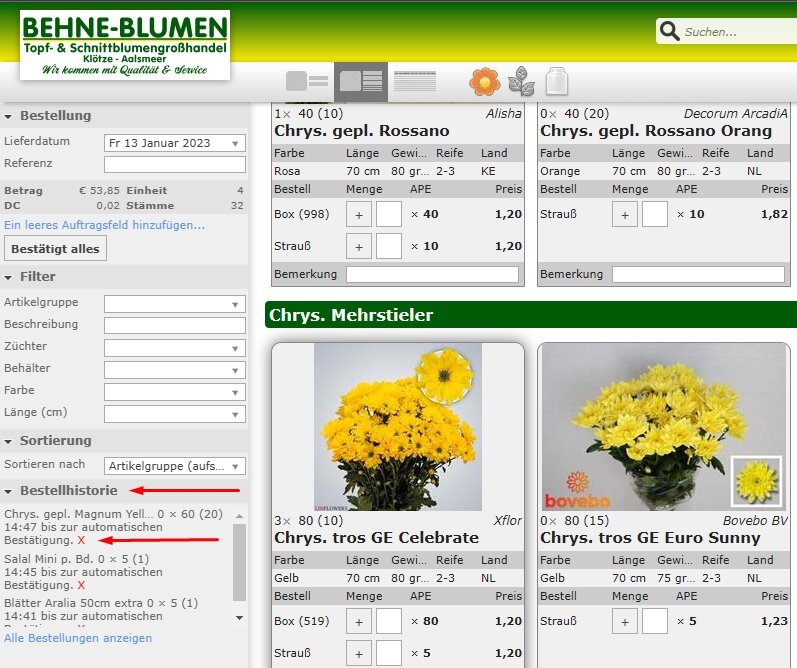Open the Lieferdatum dropdown
797x668 pixels.
174,143
